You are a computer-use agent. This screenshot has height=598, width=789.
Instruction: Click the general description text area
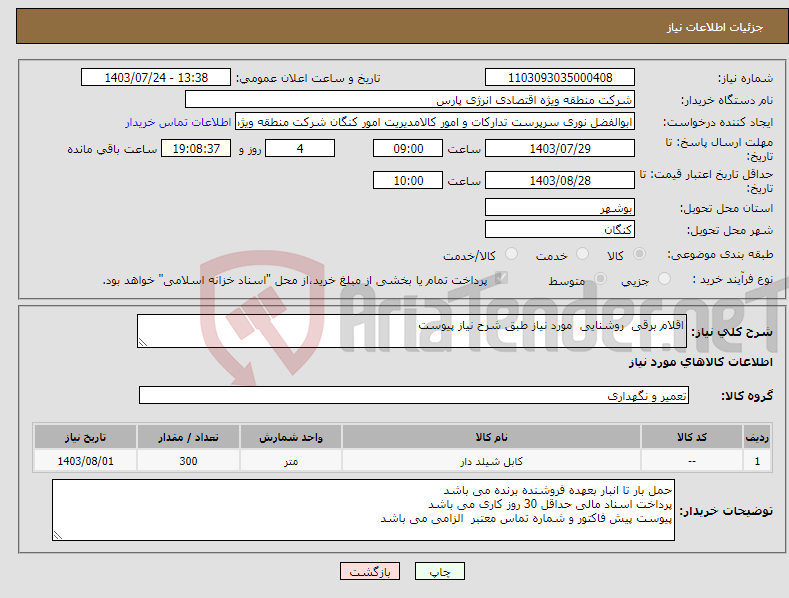pyautogui.click(x=412, y=331)
